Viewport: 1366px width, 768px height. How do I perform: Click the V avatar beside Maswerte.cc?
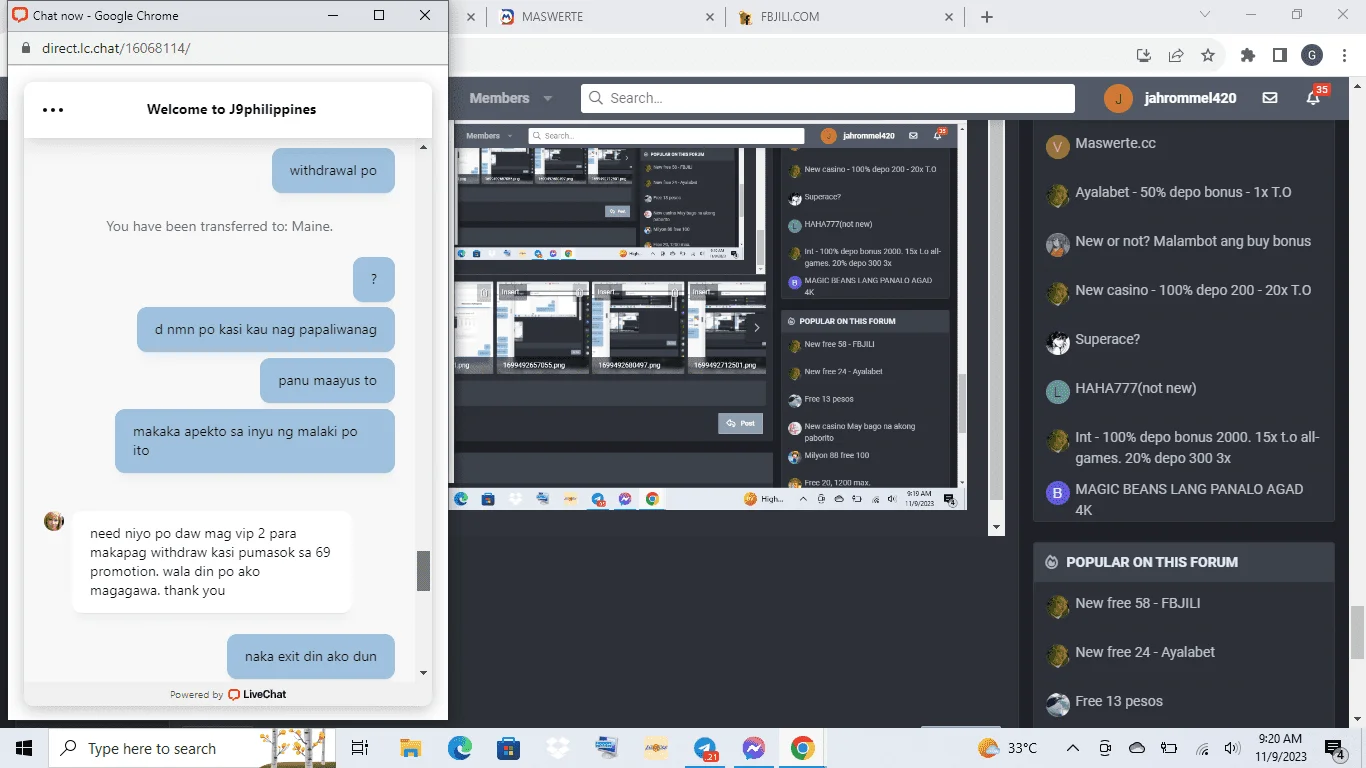(x=1058, y=147)
